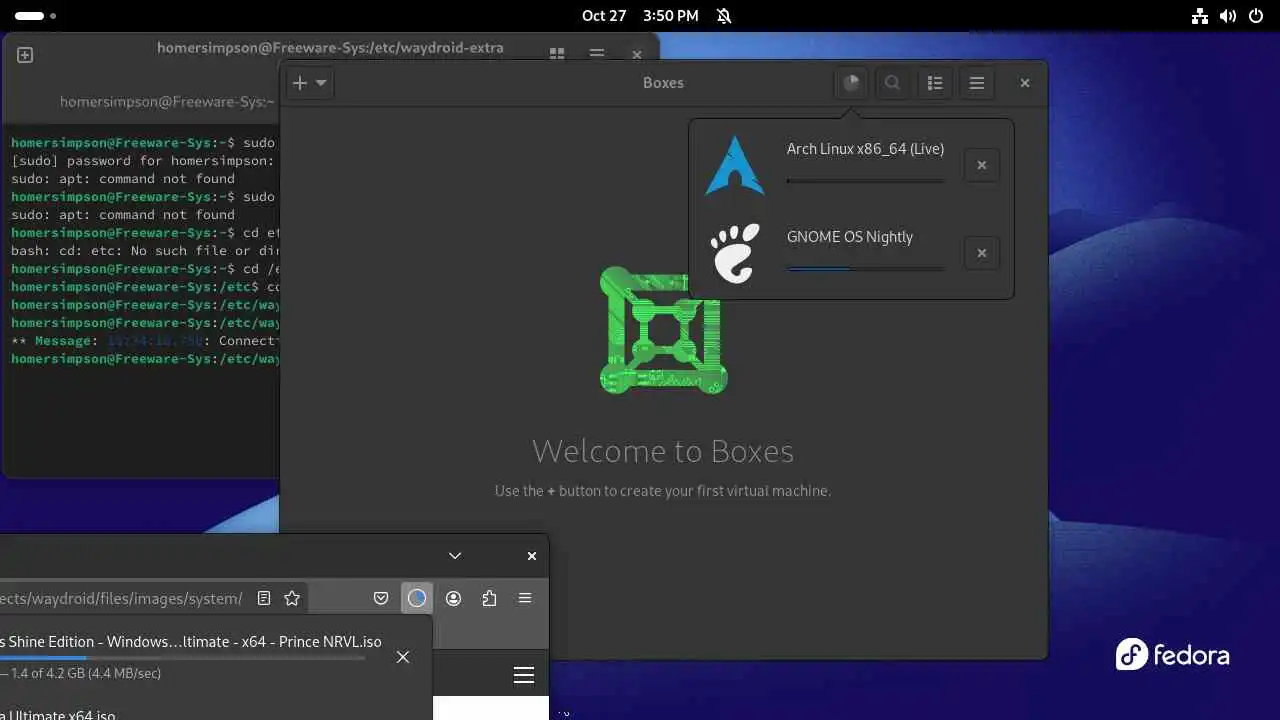Viewport: 1280px width, 720px height.
Task: Bookmark this page with the star icon
Action: point(292,598)
